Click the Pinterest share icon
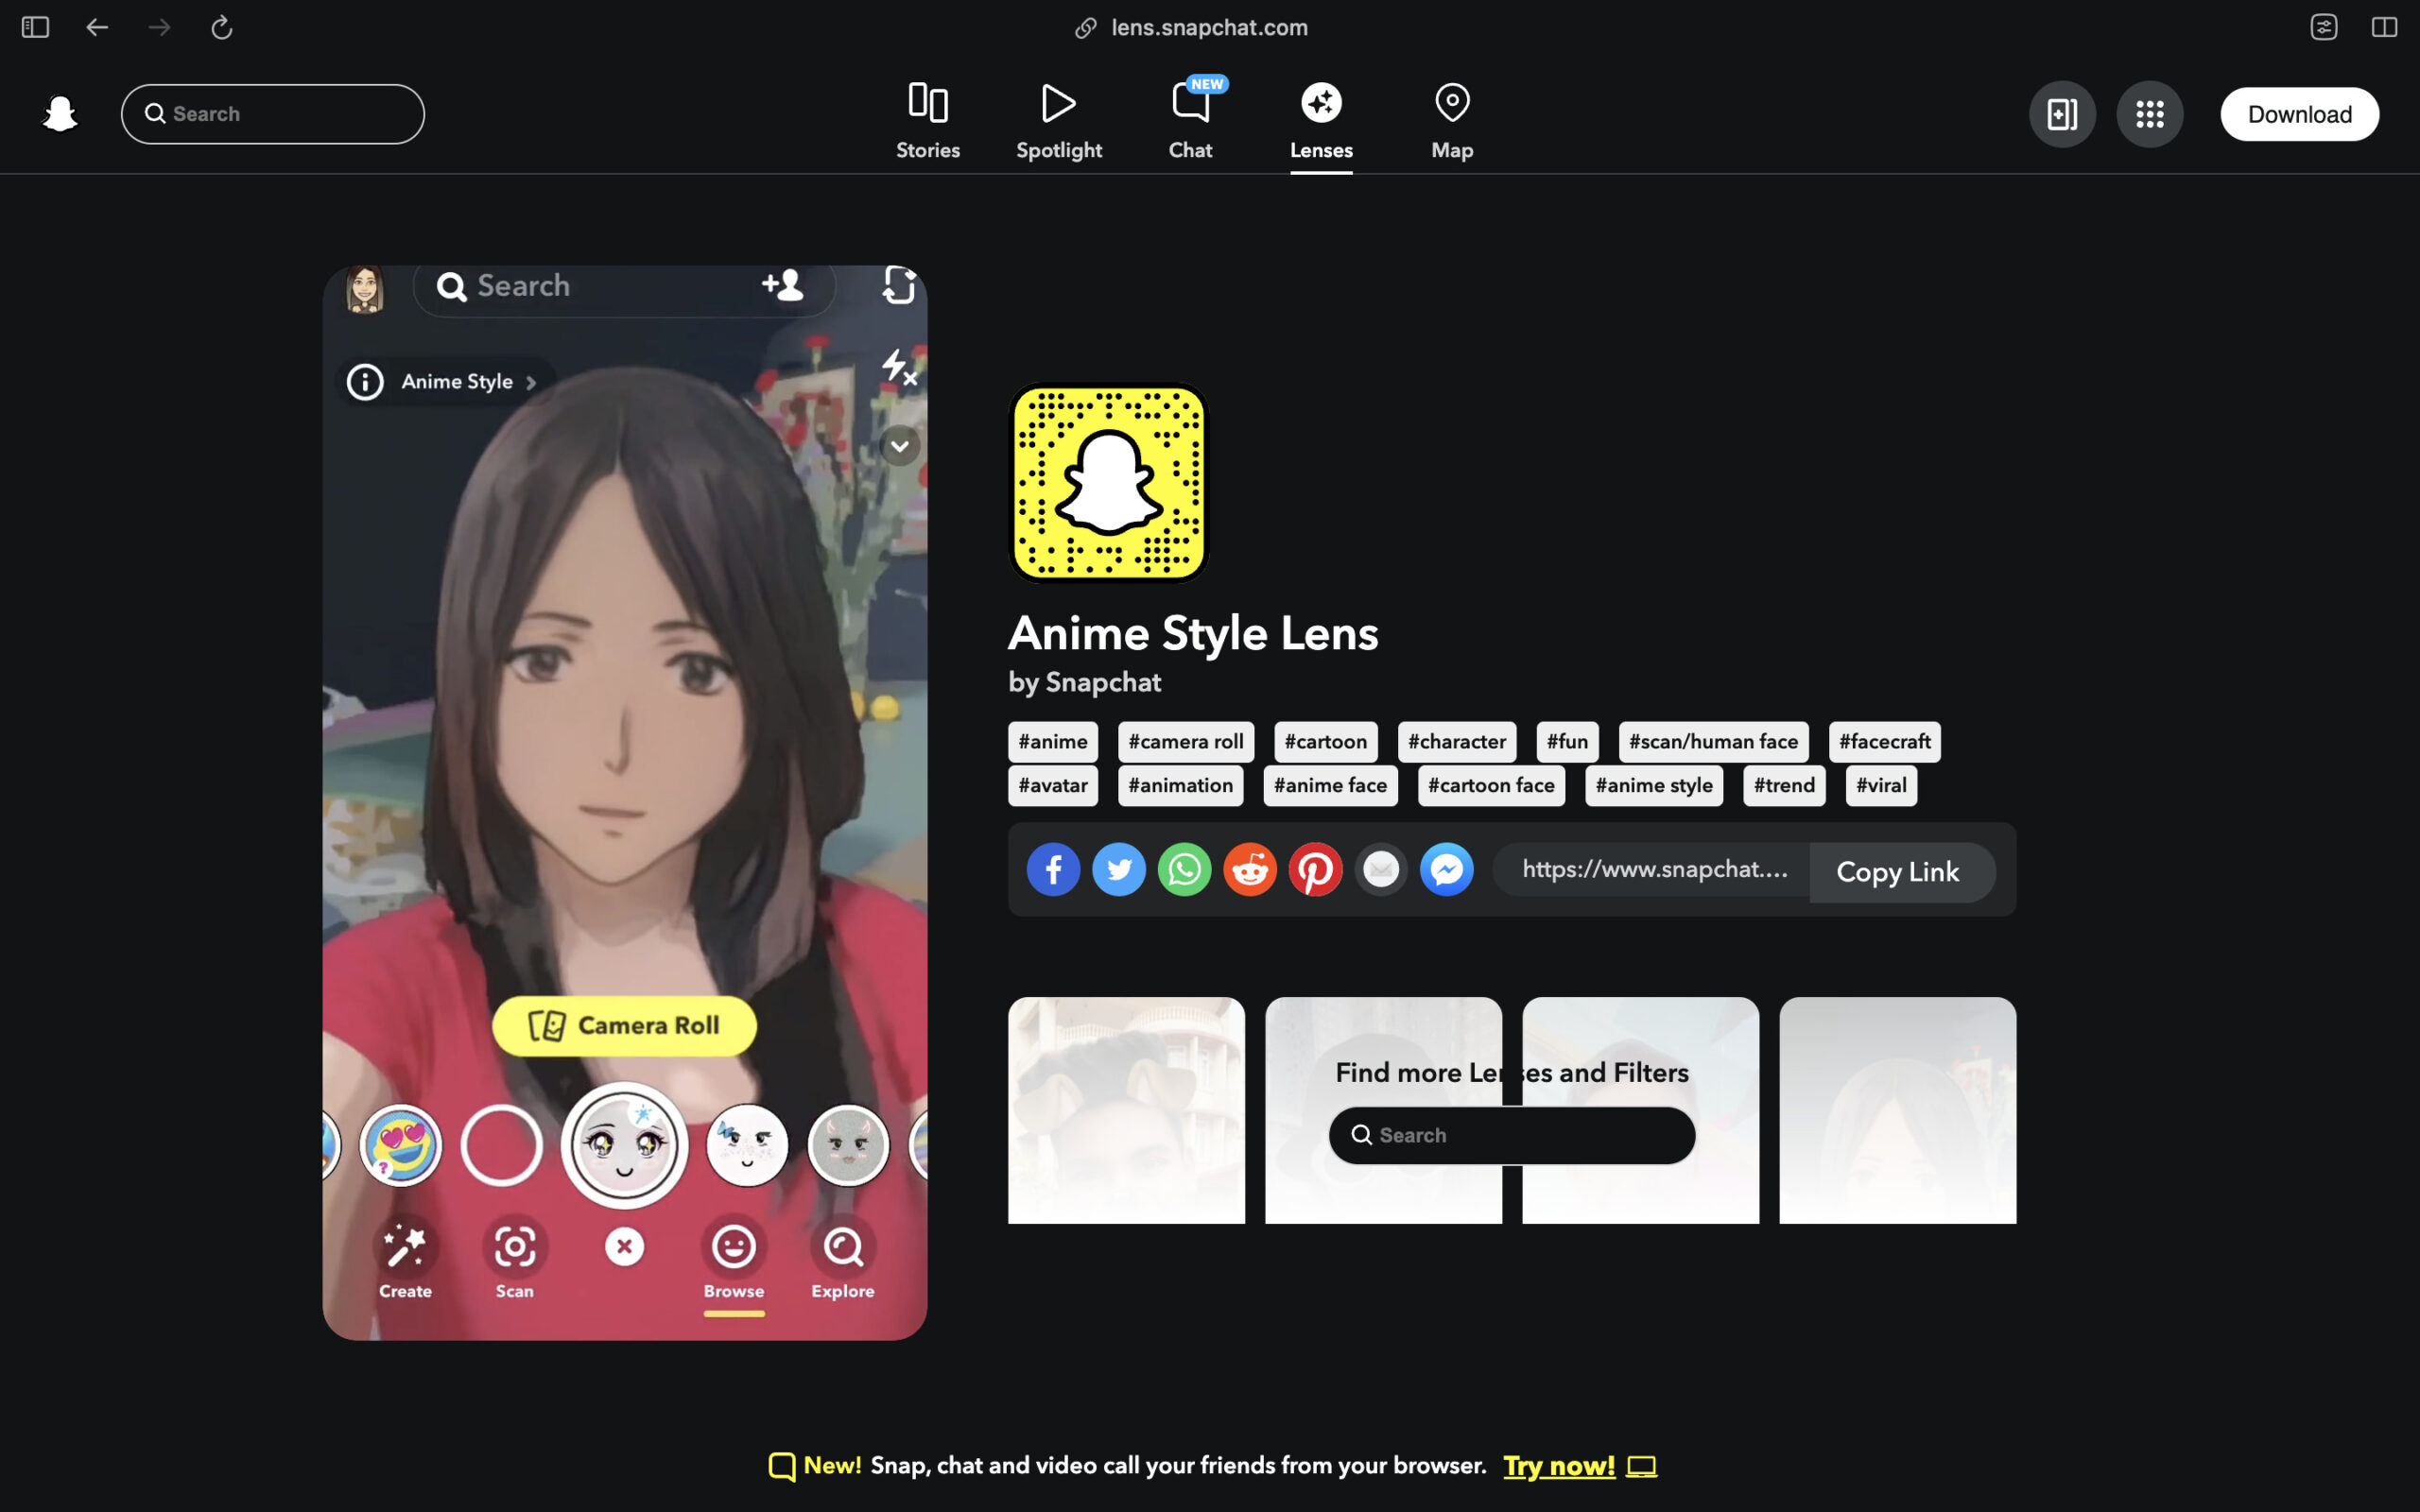The height and width of the screenshot is (1512, 2420). 1316,869
